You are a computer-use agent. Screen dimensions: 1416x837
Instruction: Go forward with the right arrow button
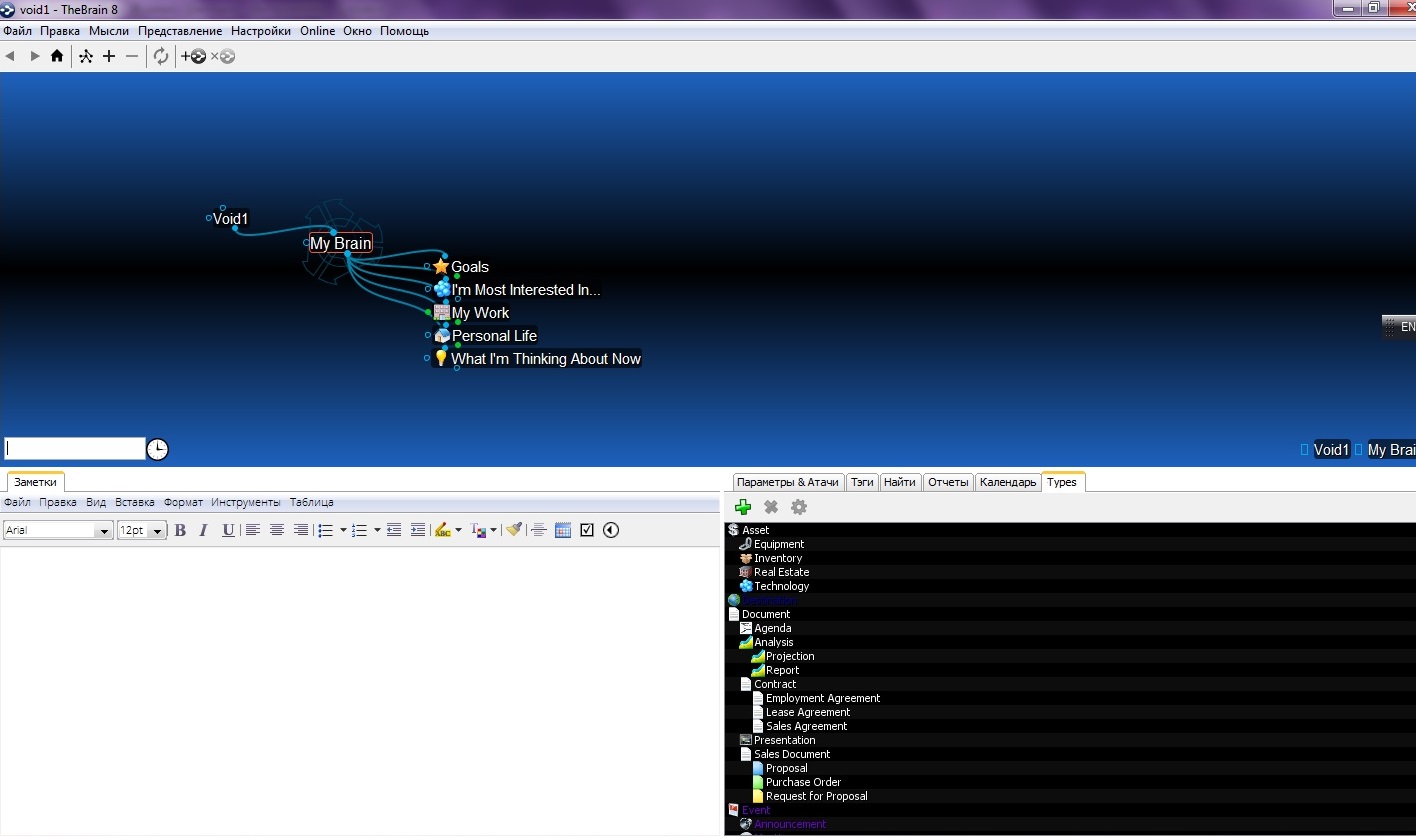35,56
